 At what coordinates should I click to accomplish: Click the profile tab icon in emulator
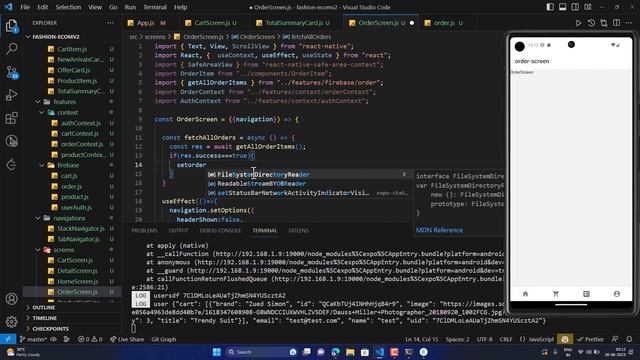coord(617,294)
